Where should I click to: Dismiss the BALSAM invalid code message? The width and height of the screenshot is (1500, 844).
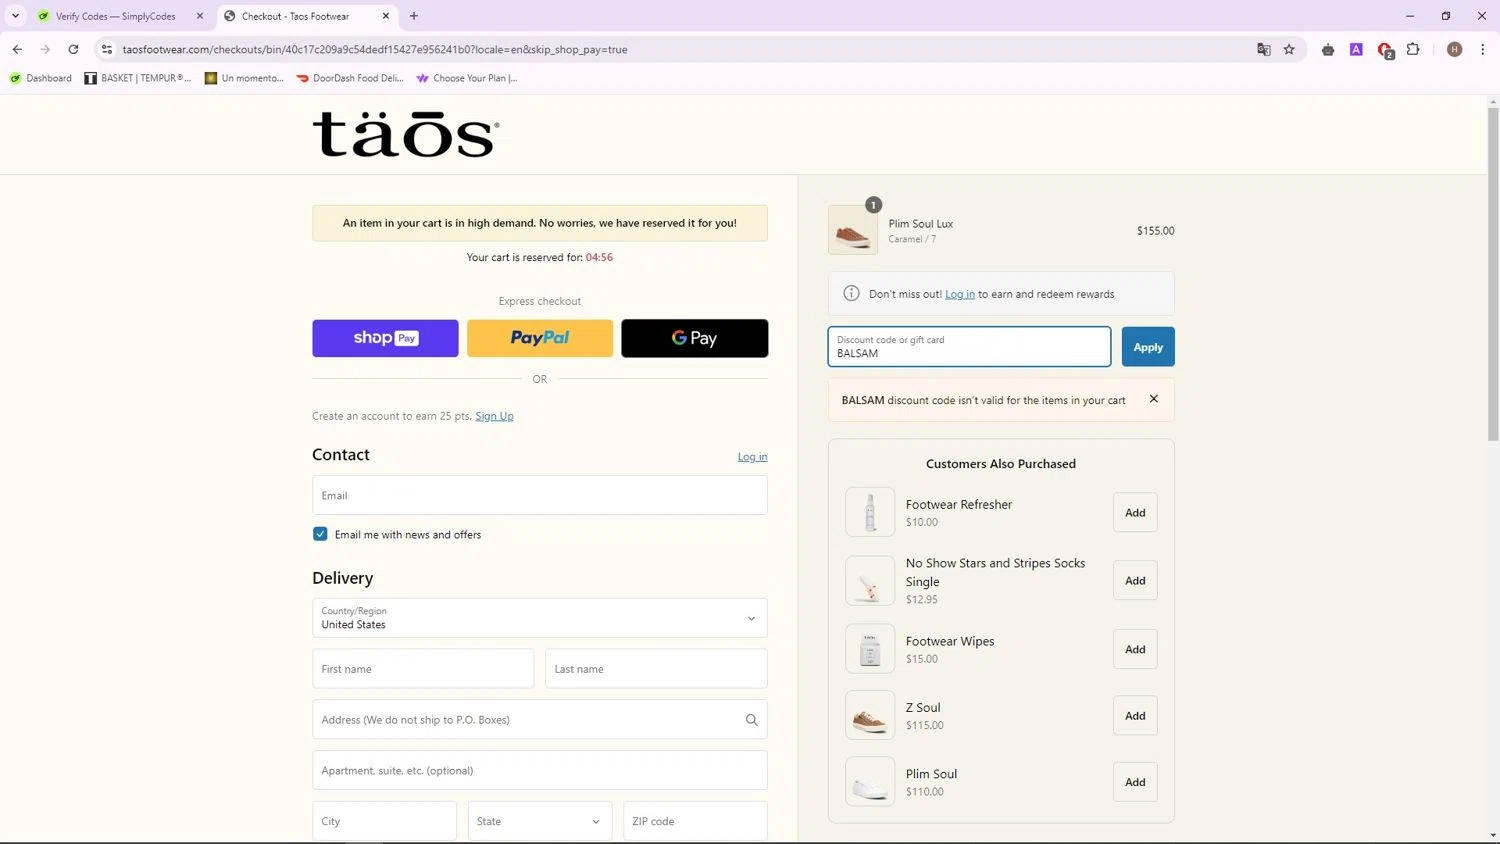[1154, 399]
